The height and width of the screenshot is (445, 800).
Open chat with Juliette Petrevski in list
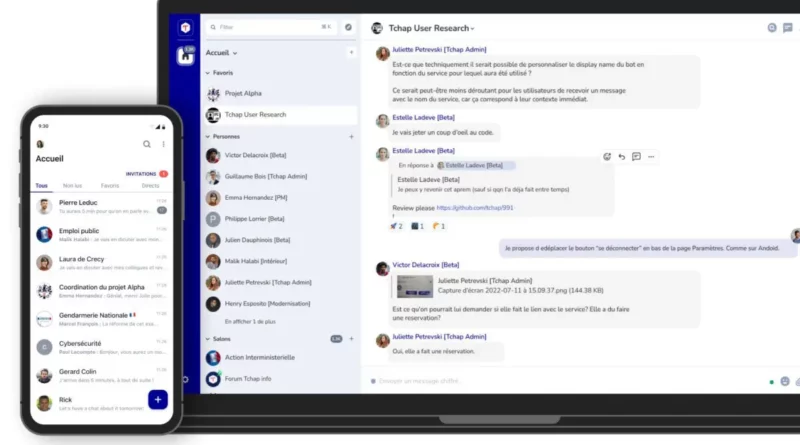point(280,282)
